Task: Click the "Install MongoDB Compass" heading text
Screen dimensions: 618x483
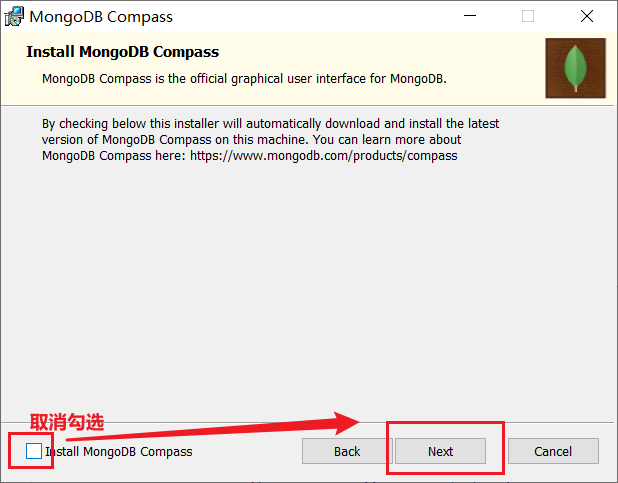Action: [x=123, y=52]
